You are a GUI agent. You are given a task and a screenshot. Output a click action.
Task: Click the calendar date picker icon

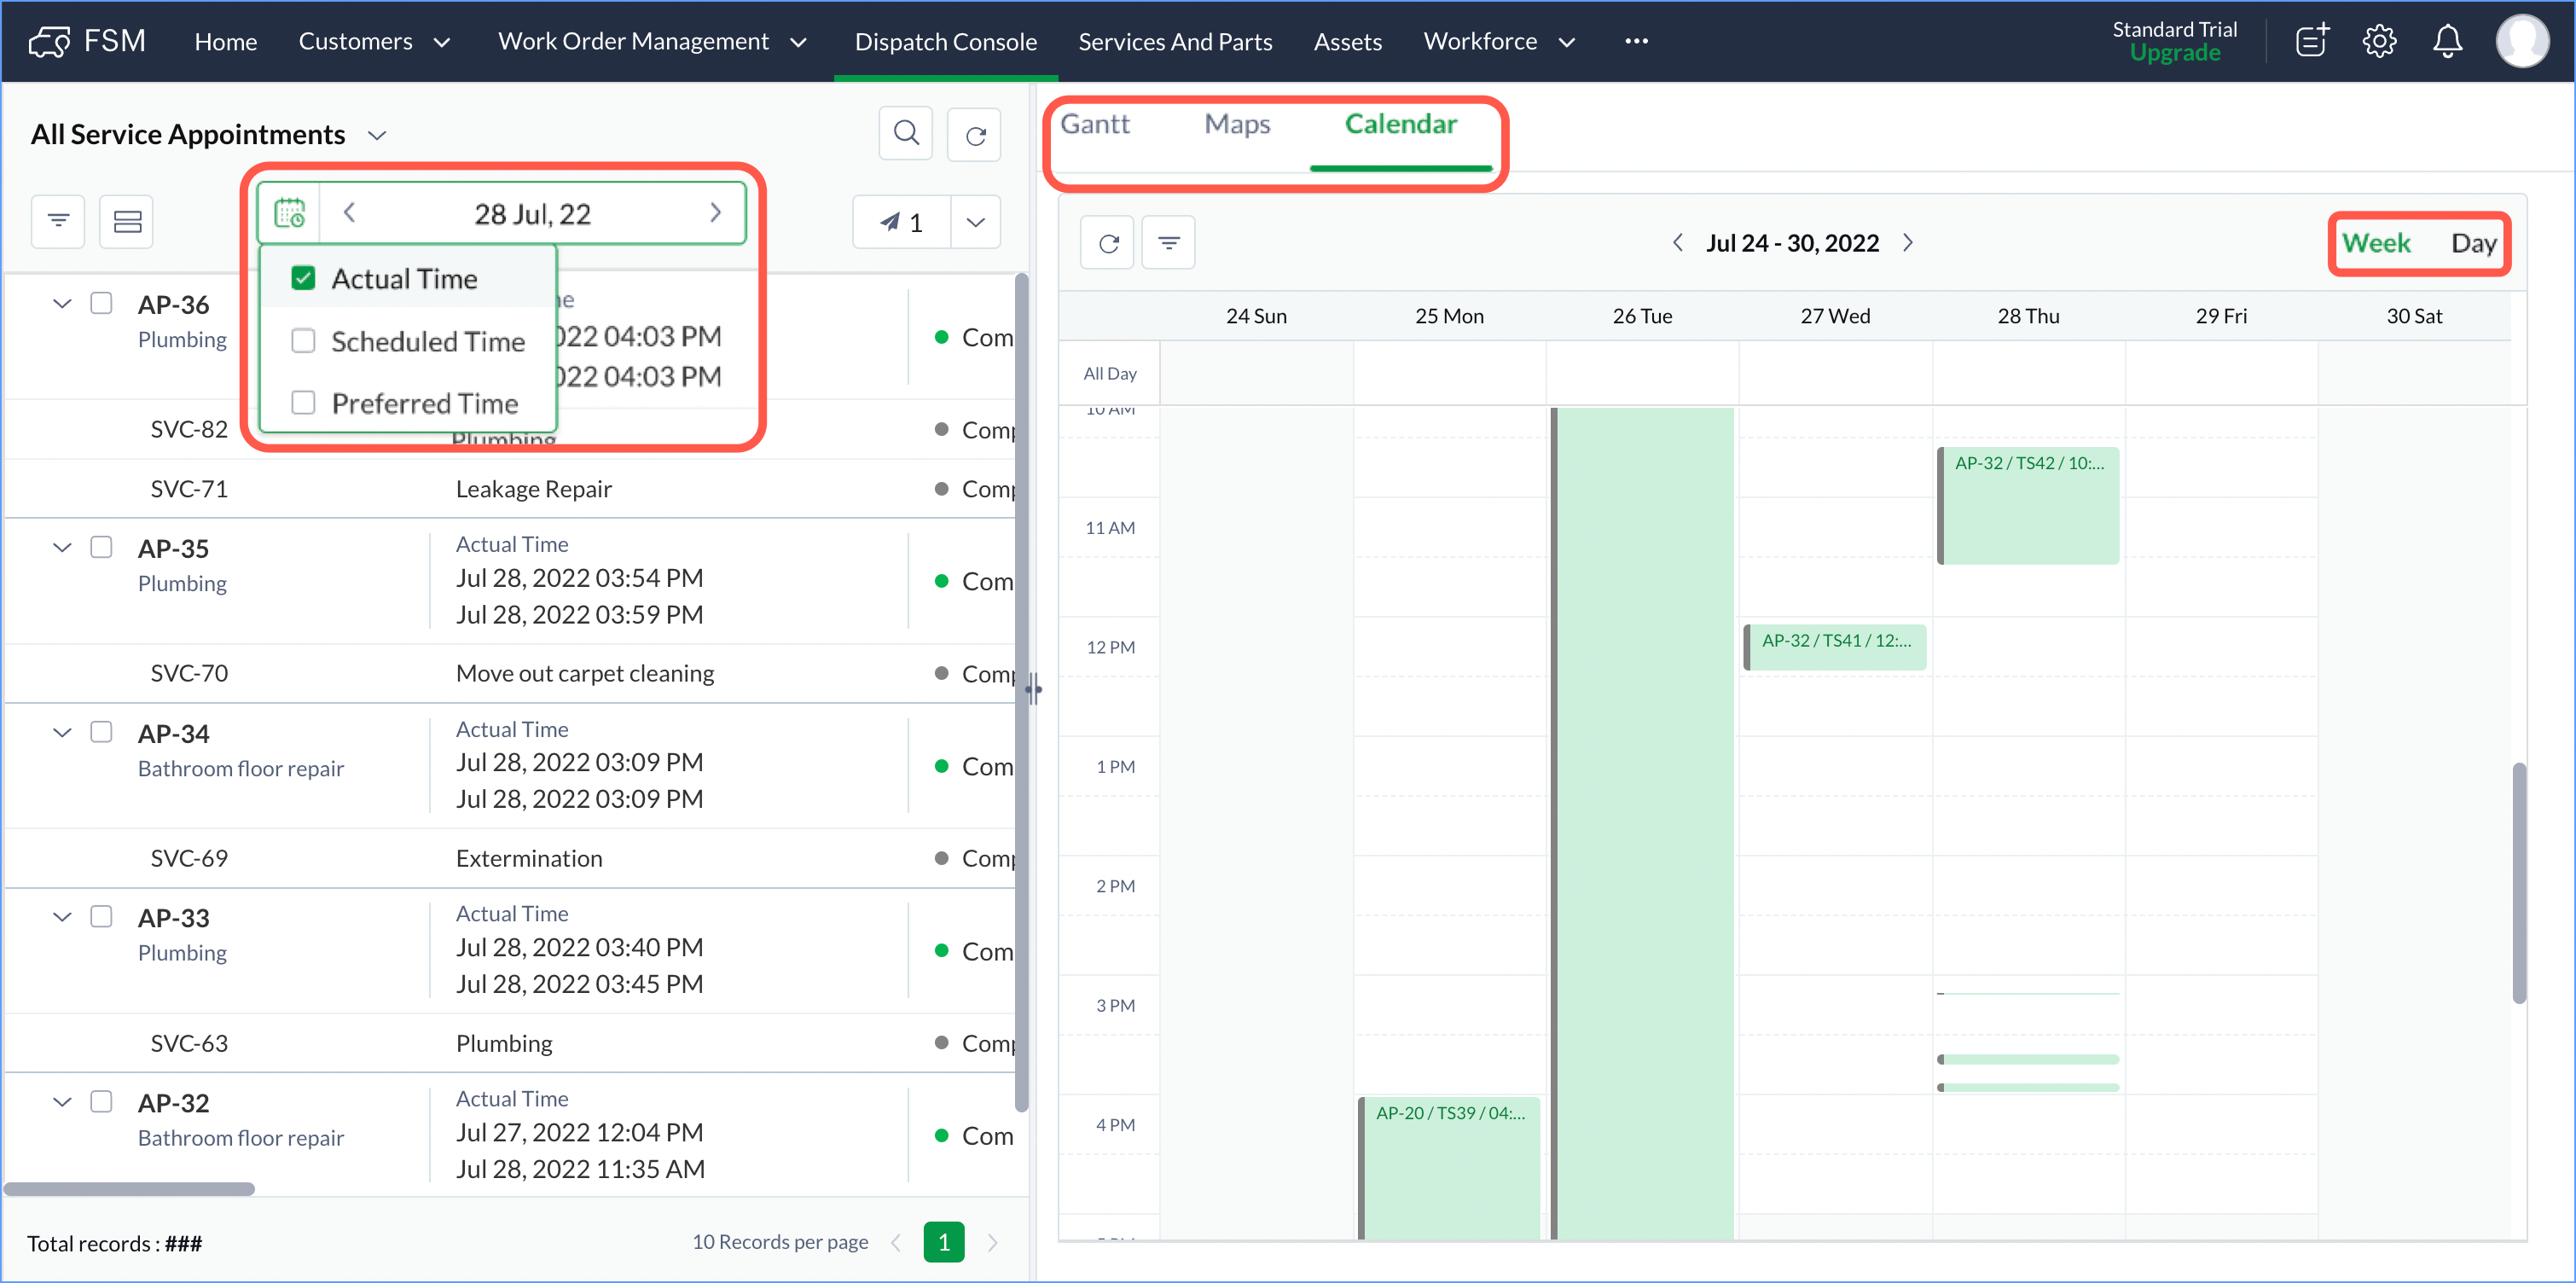pos(289,213)
